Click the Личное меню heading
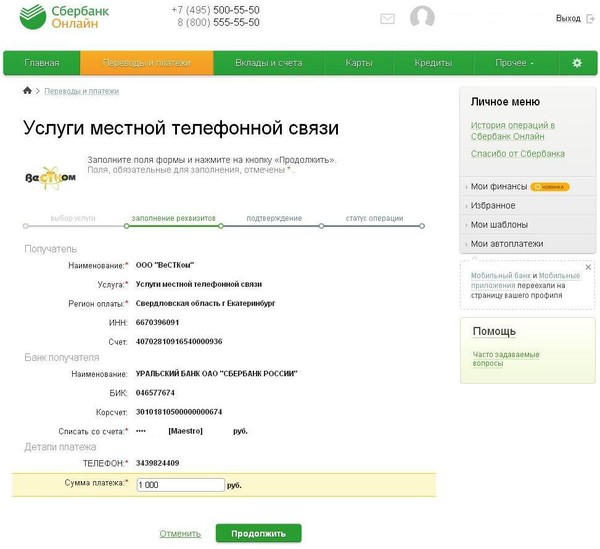The height and width of the screenshot is (549, 600). click(505, 101)
